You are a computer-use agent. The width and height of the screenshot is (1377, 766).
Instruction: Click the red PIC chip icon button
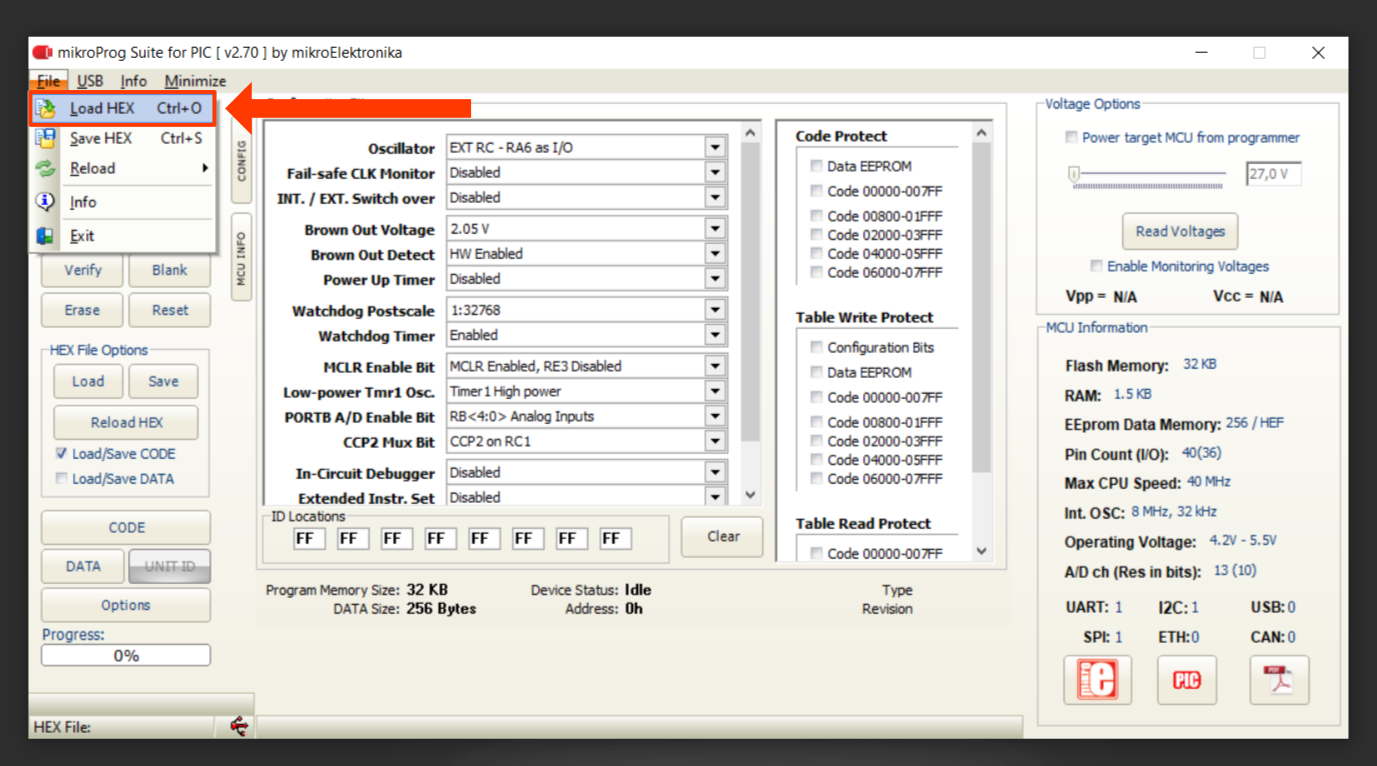tap(1186, 680)
